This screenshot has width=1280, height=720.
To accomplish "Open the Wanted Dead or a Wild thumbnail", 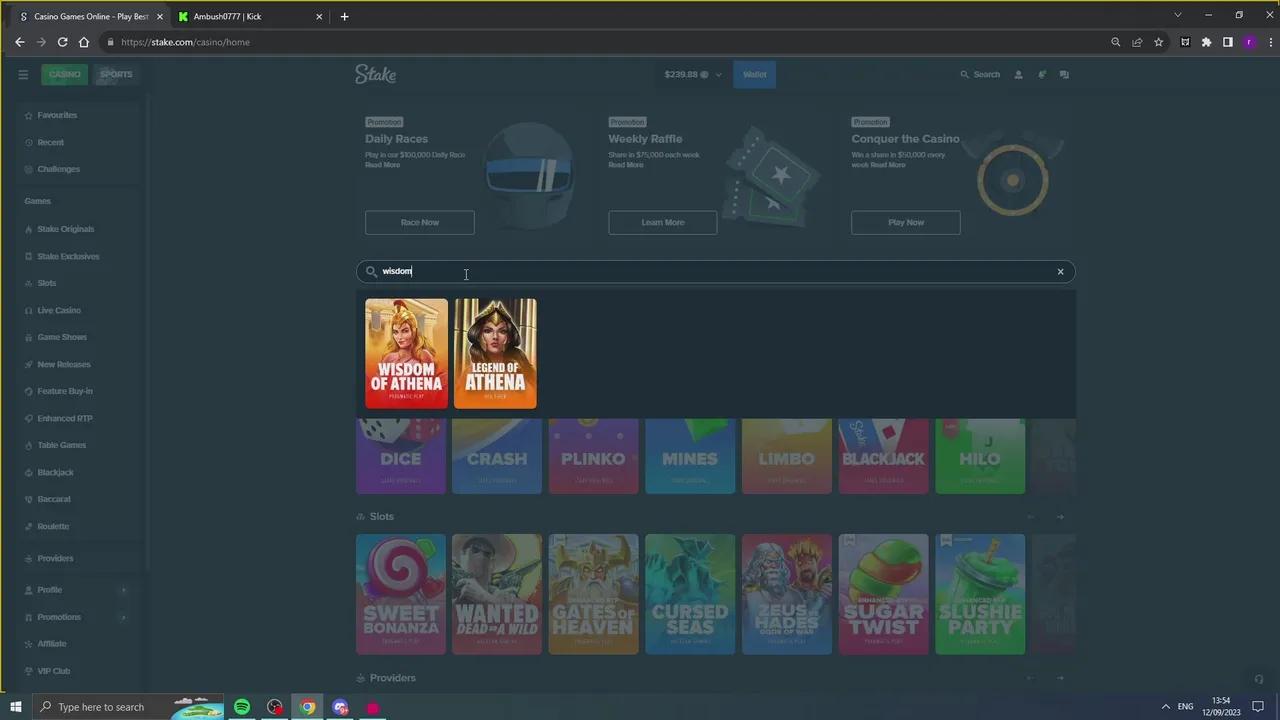I will tap(497, 594).
